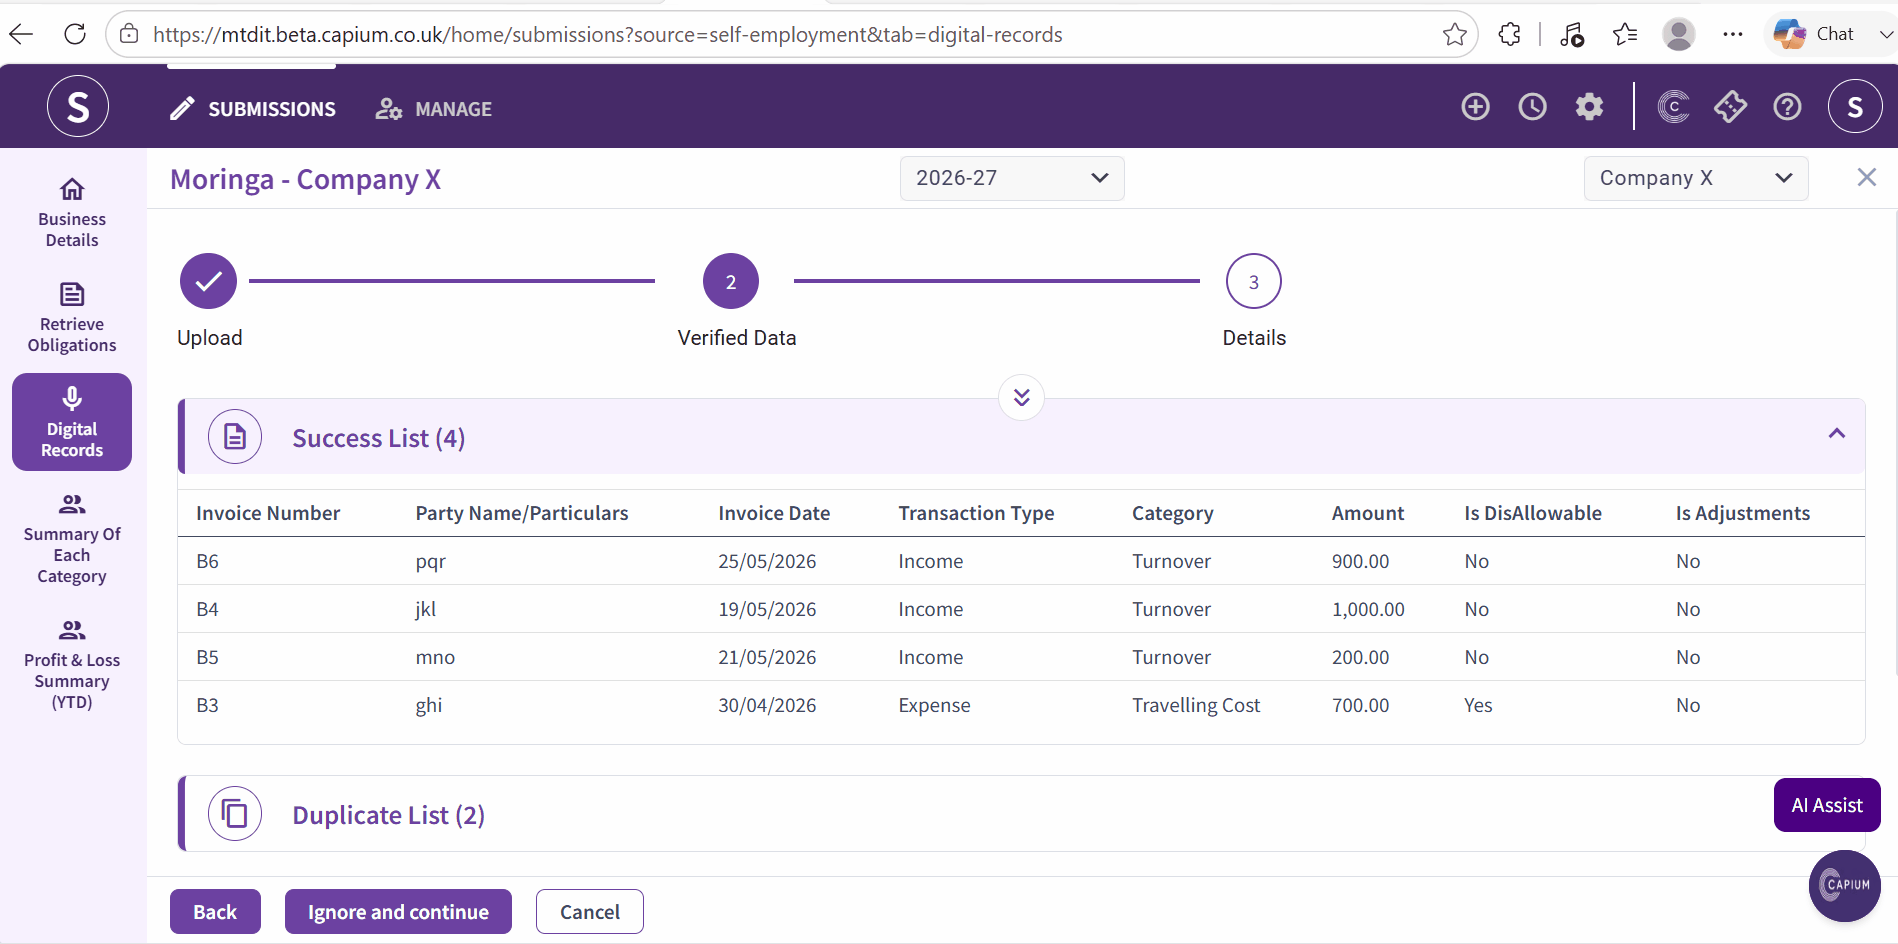Click the completed Upload step checkmark

click(208, 282)
